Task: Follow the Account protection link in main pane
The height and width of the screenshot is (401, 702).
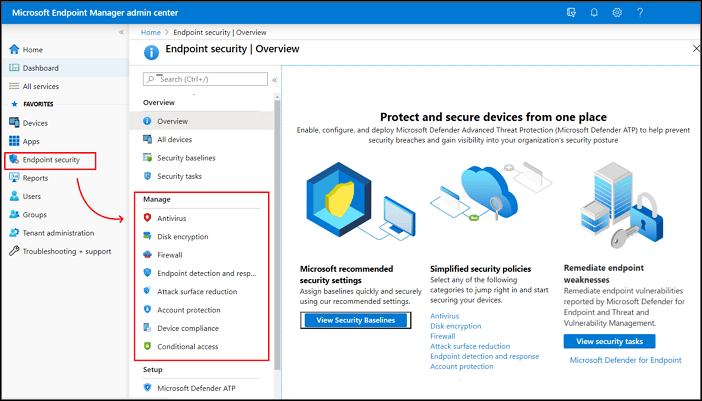Action: (x=462, y=367)
